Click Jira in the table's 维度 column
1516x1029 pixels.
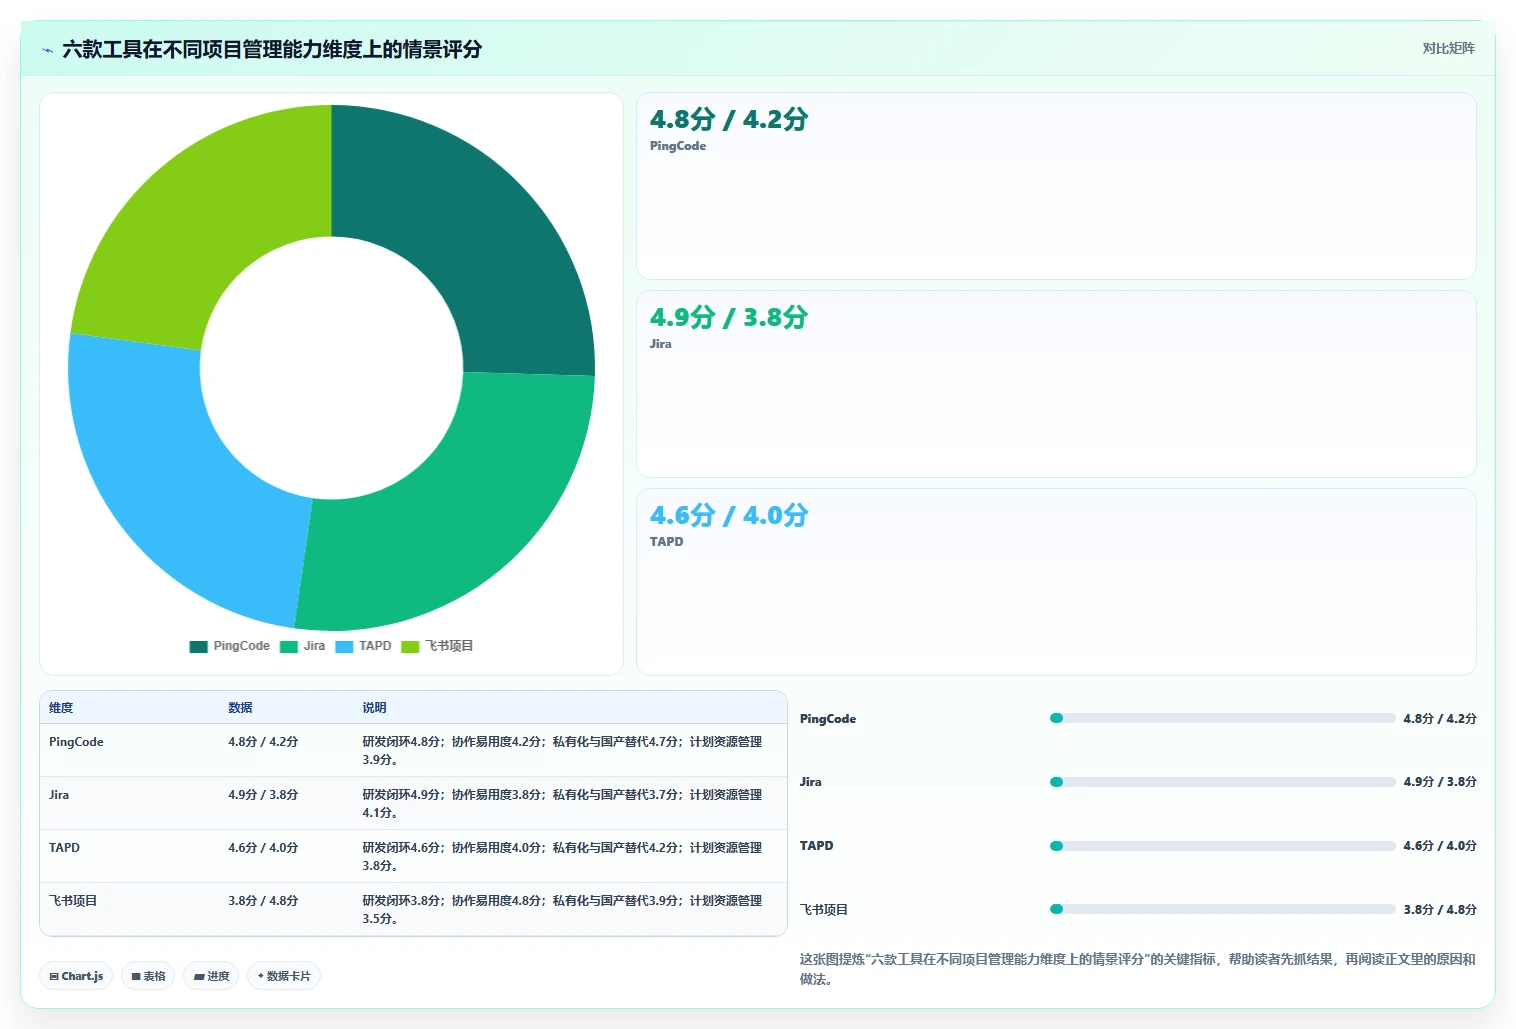pyautogui.click(x=59, y=795)
